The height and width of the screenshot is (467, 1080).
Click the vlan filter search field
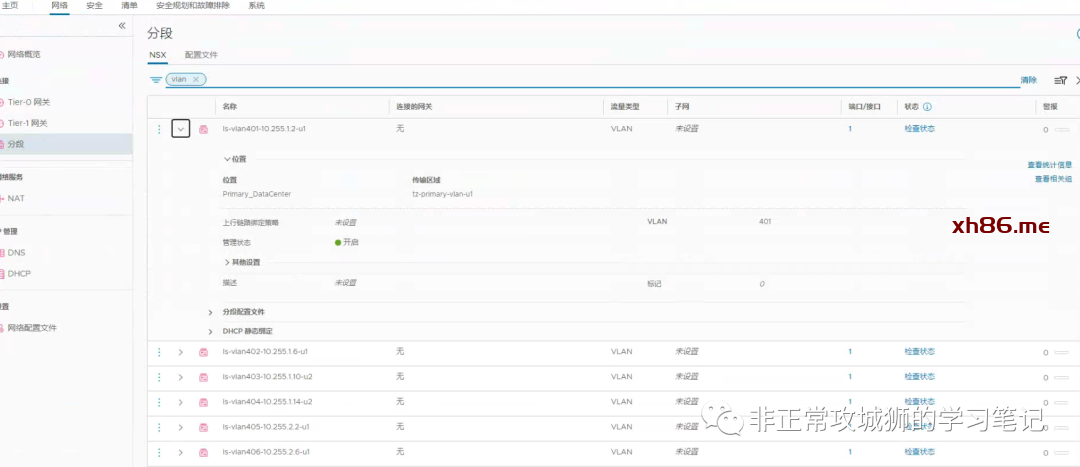[x=600, y=79]
